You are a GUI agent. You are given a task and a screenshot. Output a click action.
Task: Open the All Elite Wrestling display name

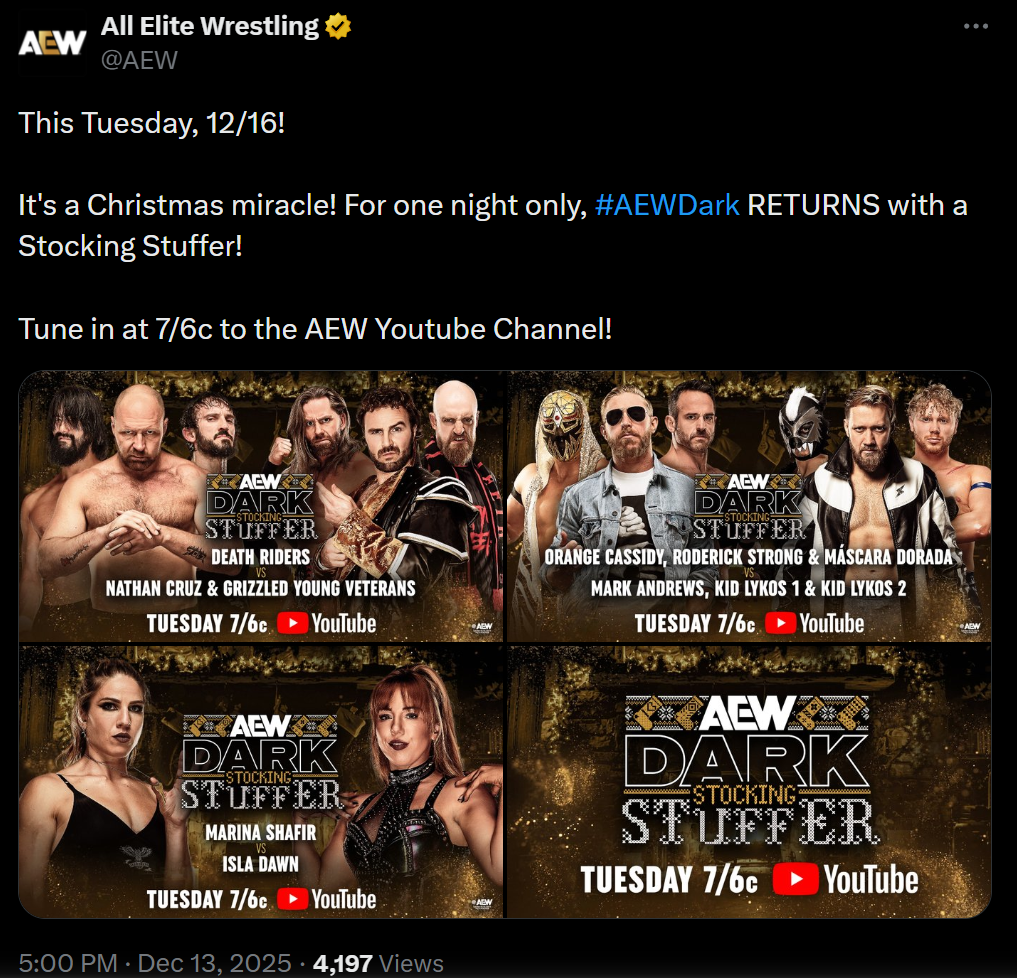click(x=209, y=27)
